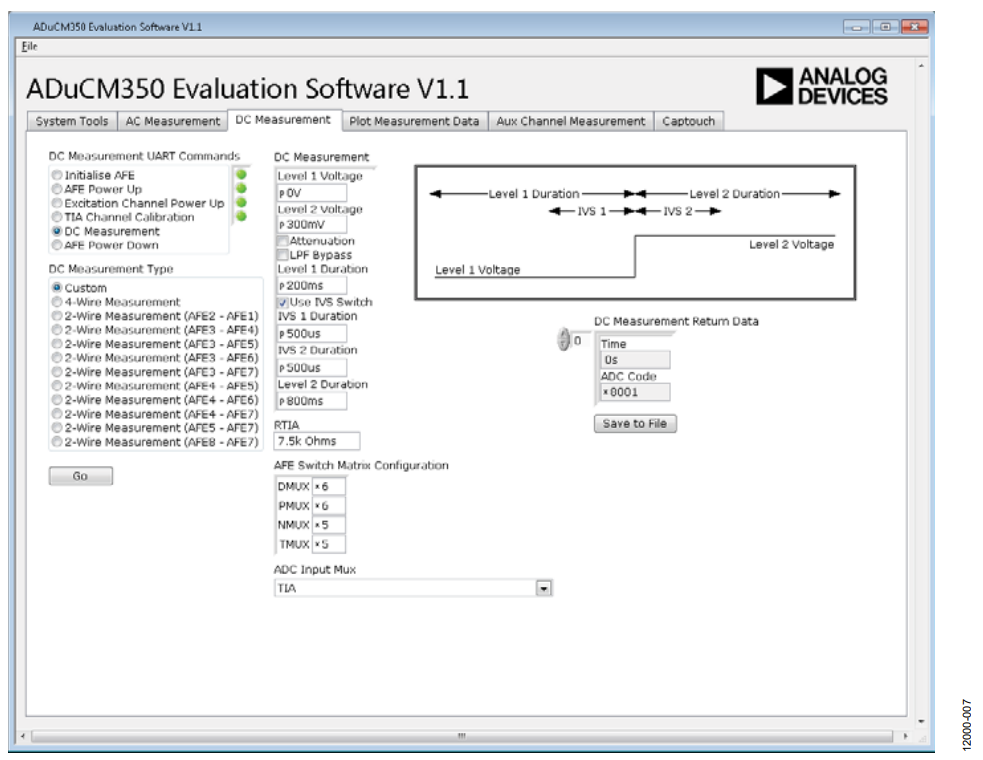
Task: Expand the ADC Input Mux dropdown arrow
Action: tap(544, 588)
